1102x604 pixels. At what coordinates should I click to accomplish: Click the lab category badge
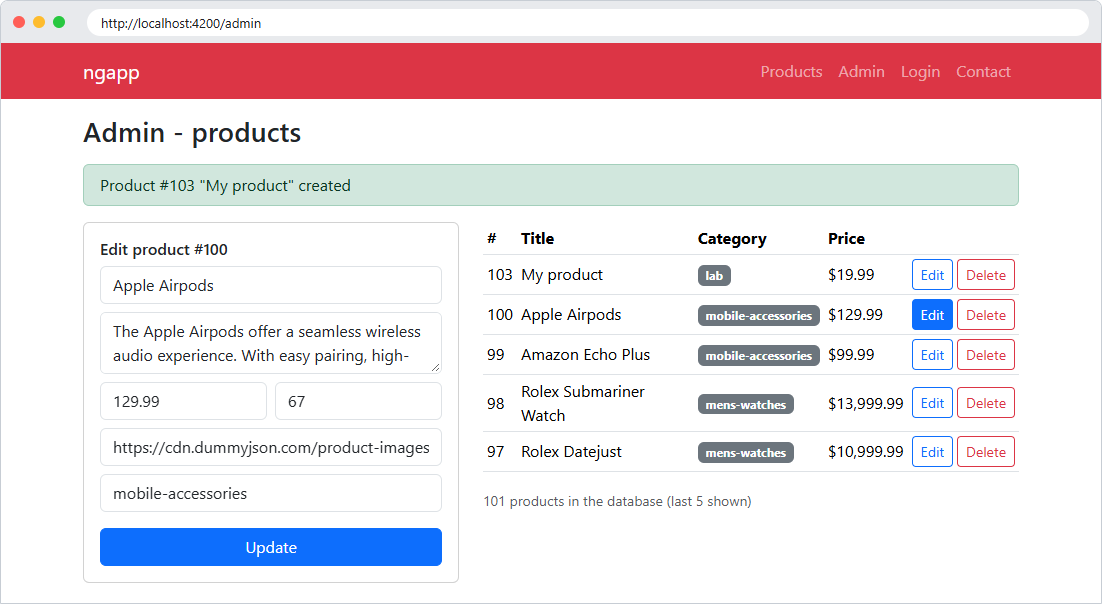pyautogui.click(x=714, y=276)
